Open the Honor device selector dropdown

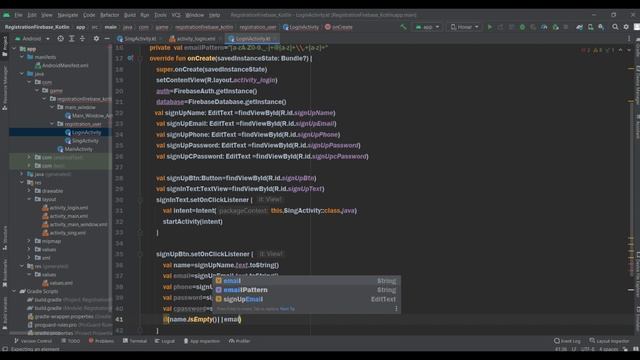[464, 27]
